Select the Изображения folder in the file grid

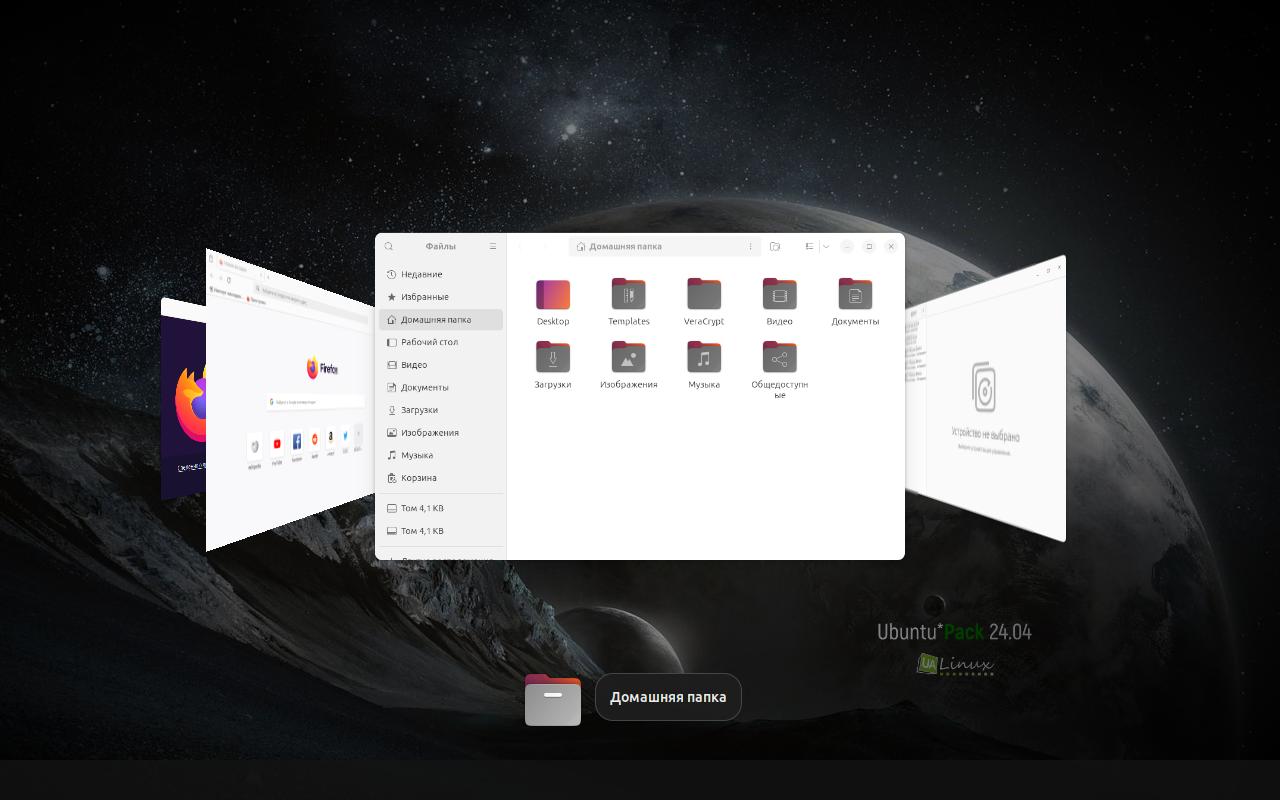629,365
